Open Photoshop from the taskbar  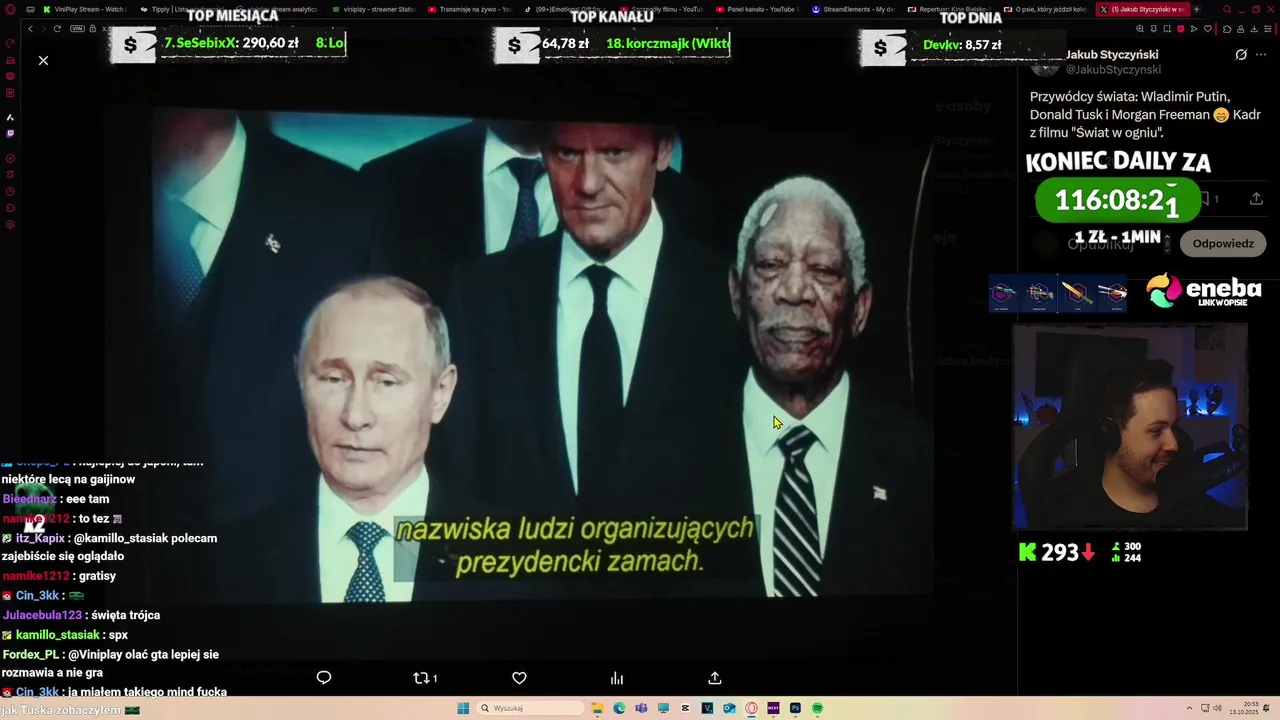pyautogui.click(x=795, y=708)
